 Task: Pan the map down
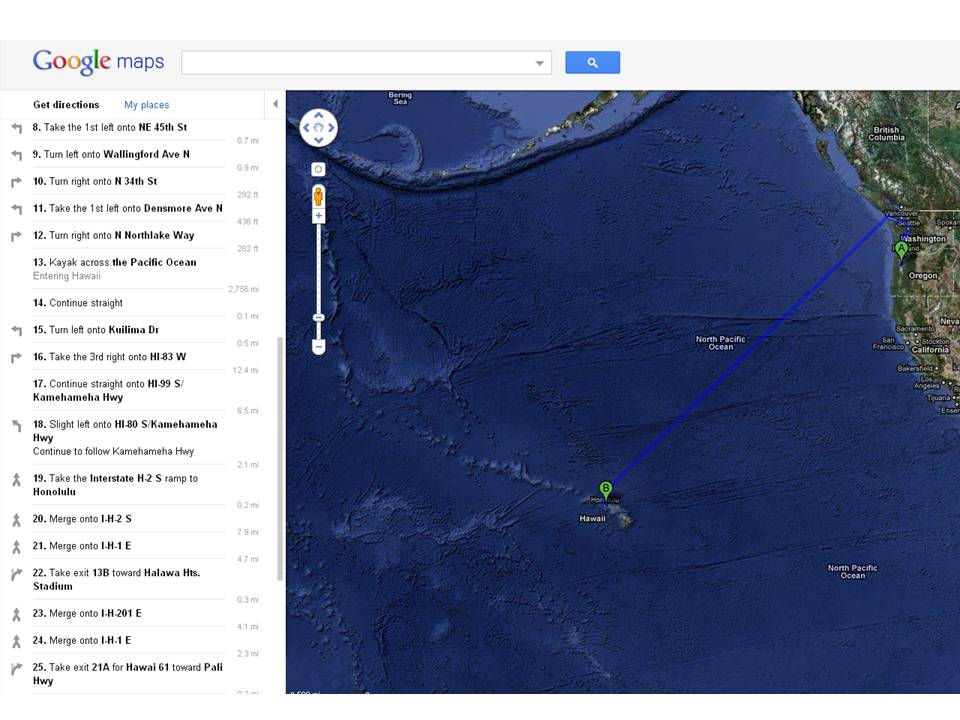pos(318,140)
